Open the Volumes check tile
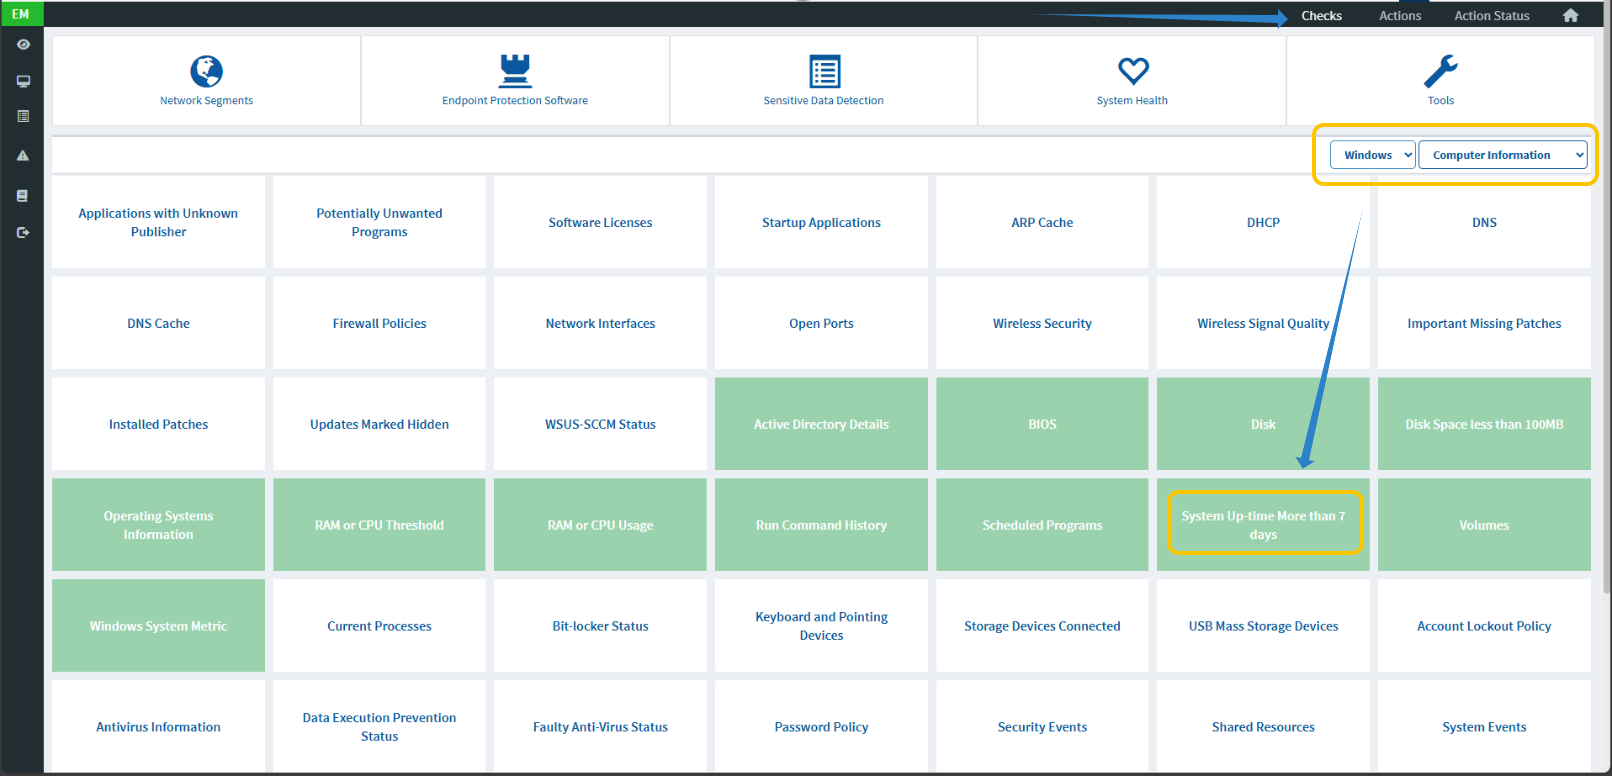The height and width of the screenshot is (776, 1612). pos(1484,525)
